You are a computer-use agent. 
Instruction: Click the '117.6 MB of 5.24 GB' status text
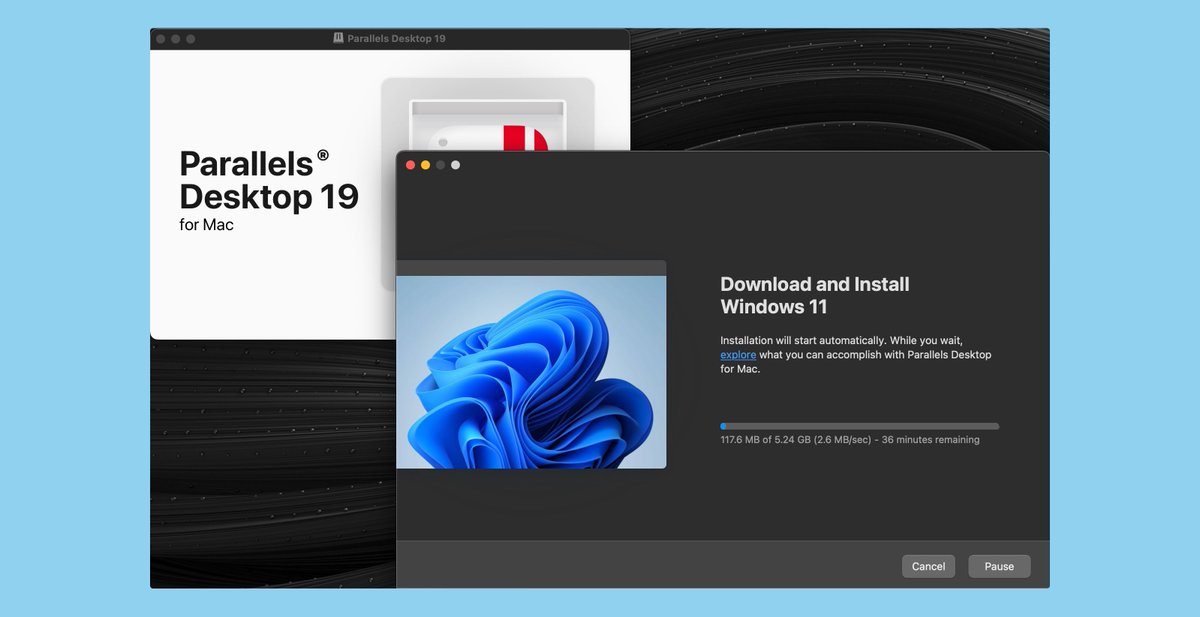click(850, 440)
